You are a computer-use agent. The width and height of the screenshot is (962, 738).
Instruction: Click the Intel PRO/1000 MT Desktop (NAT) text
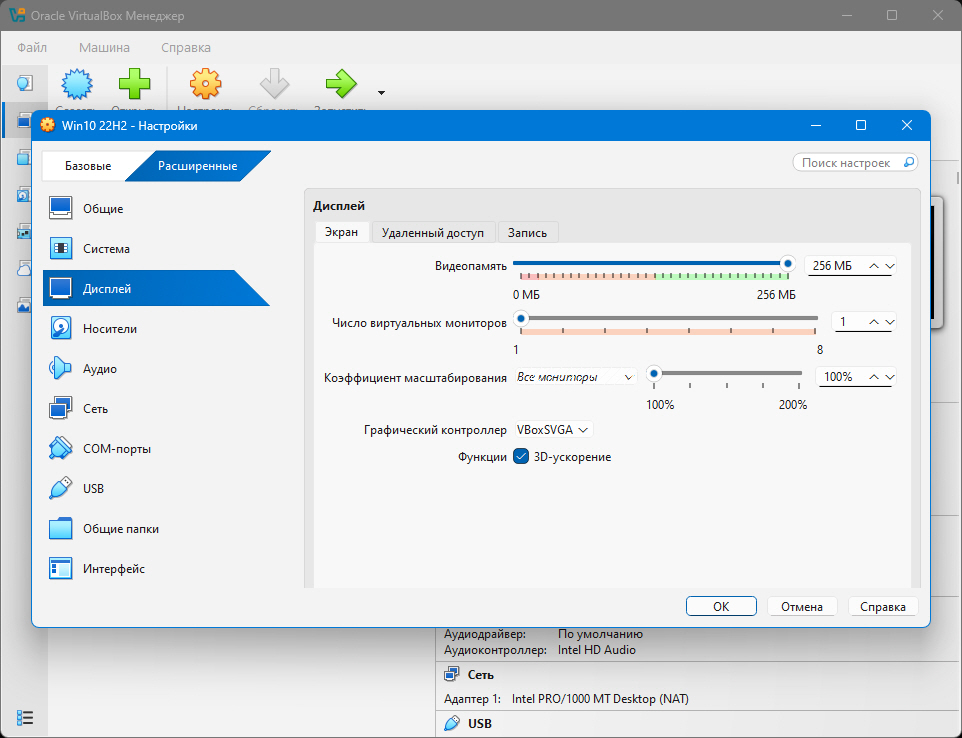pyautogui.click(x=600, y=699)
